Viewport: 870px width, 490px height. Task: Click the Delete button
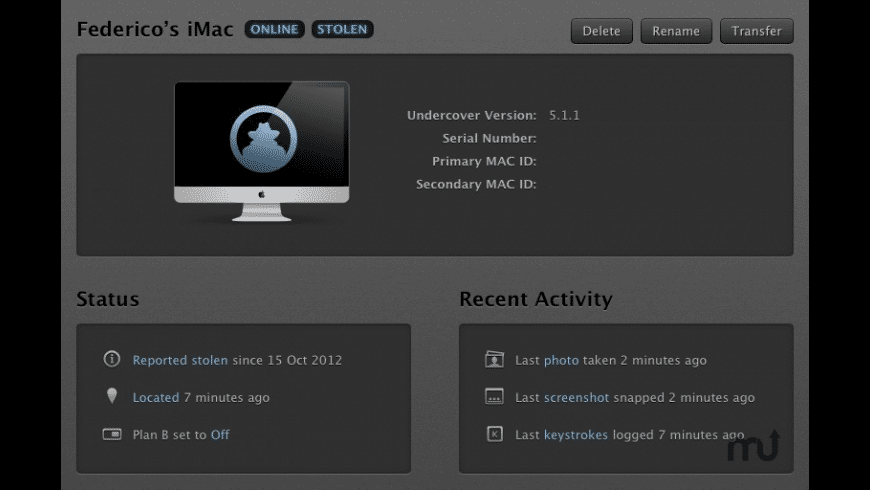click(x=601, y=31)
